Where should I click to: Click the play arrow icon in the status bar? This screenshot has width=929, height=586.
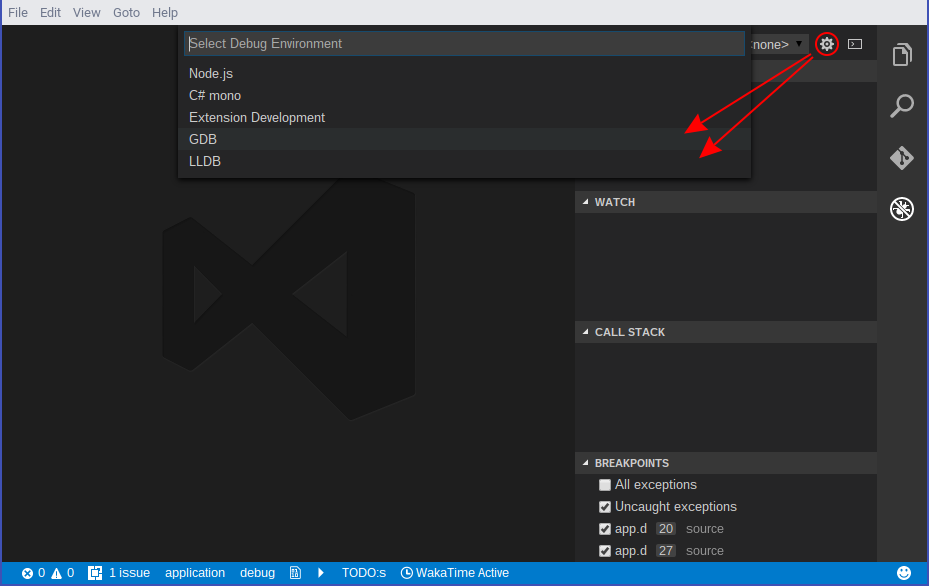[x=321, y=573]
